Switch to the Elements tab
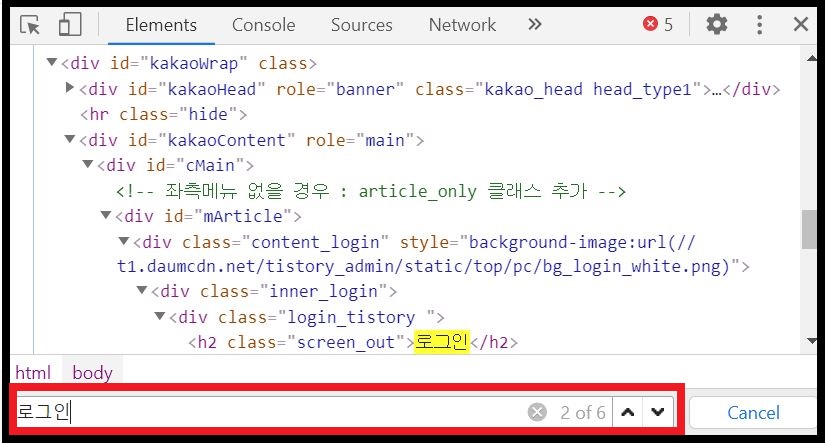This screenshot has height=443, width=825. pyautogui.click(x=161, y=25)
